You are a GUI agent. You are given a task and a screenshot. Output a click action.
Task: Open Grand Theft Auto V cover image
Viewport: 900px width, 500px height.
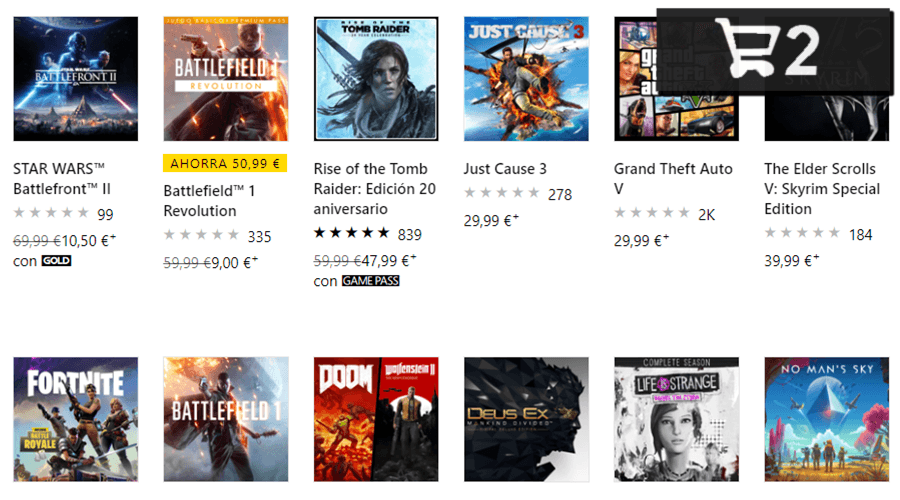pos(676,79)
